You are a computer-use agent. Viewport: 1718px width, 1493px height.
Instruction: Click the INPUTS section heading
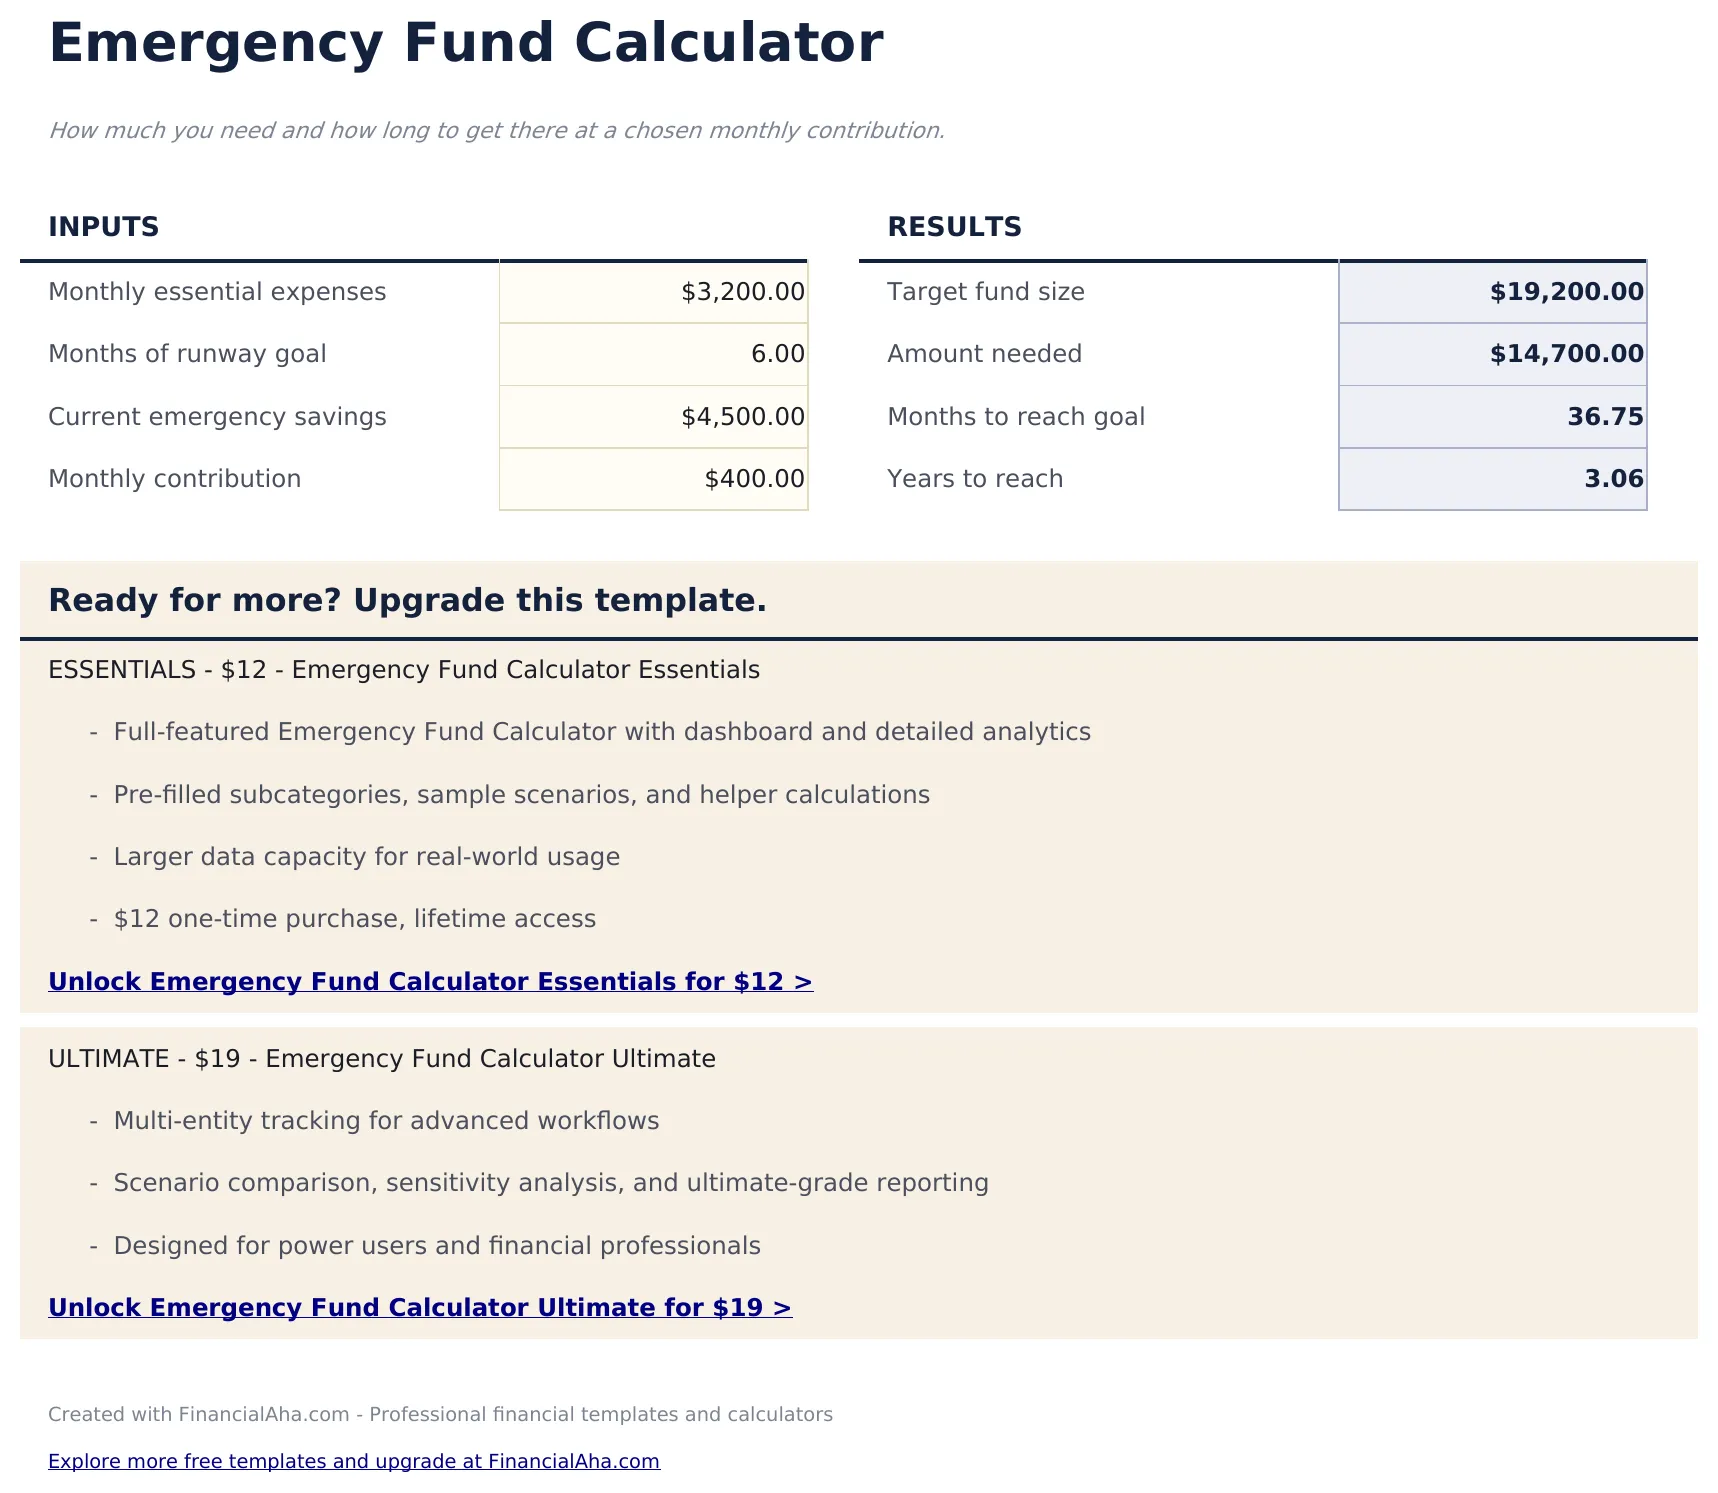click(x=103, y=226)
